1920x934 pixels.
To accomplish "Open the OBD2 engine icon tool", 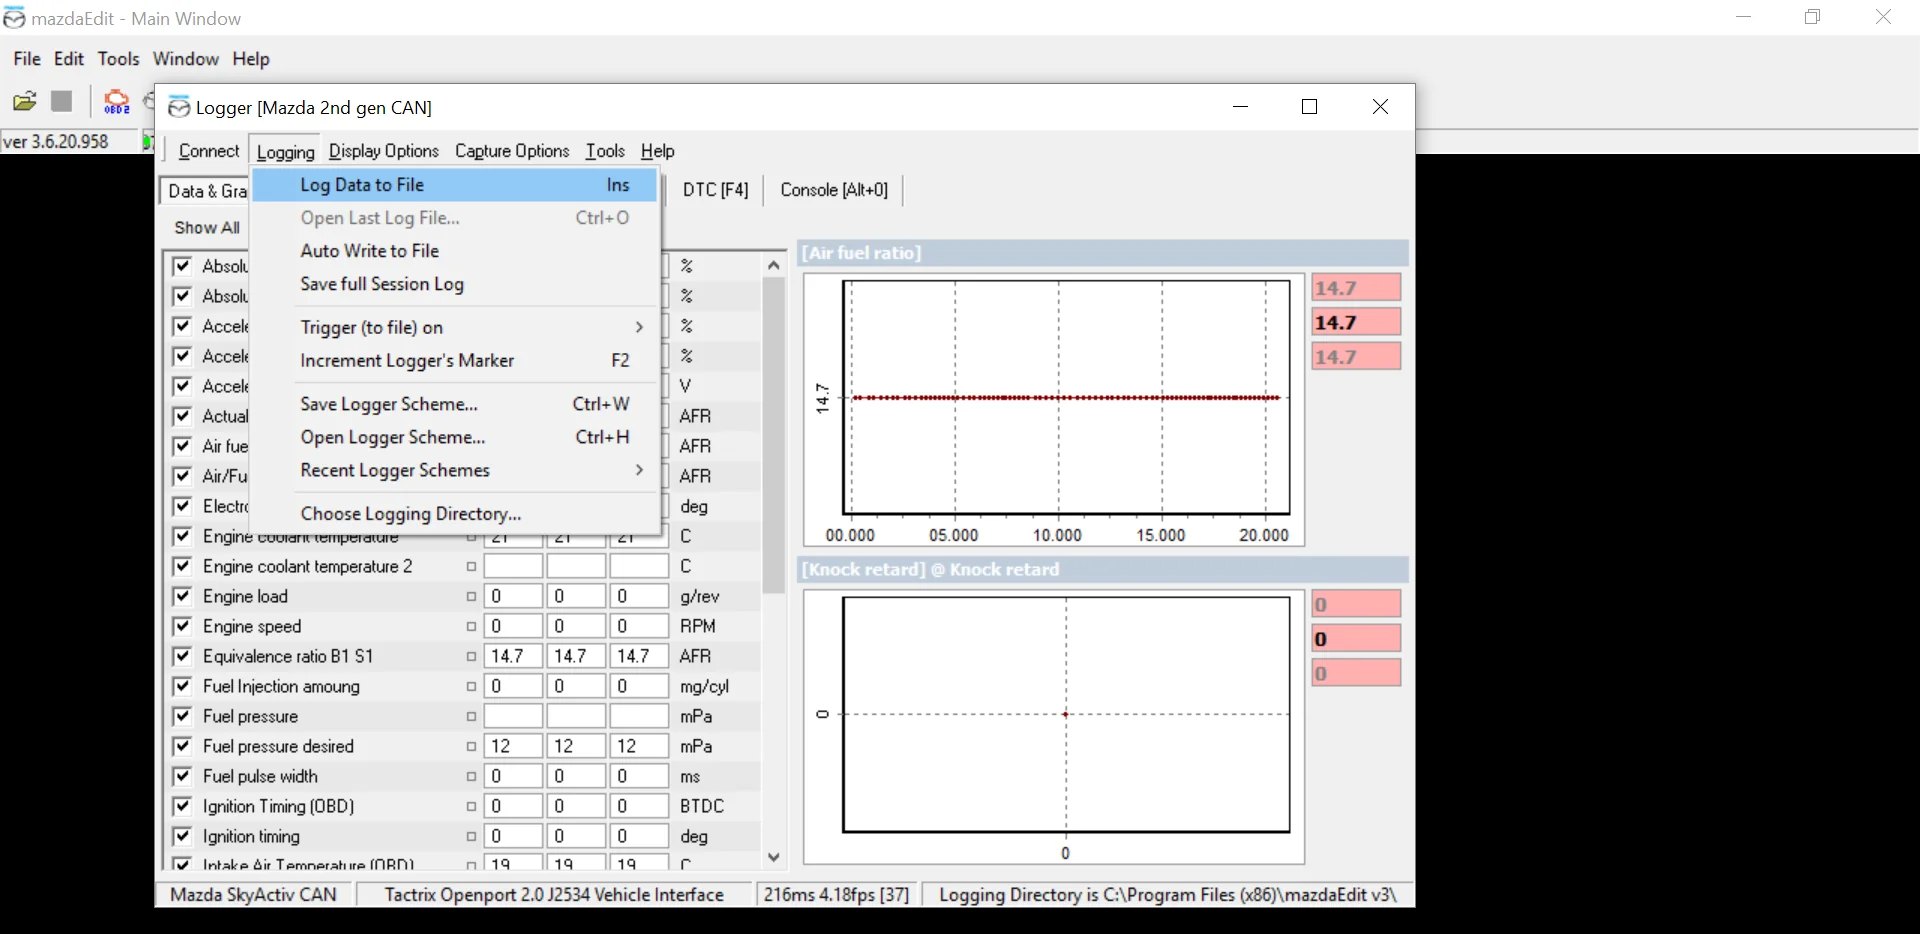I will (x=117, y=101).
